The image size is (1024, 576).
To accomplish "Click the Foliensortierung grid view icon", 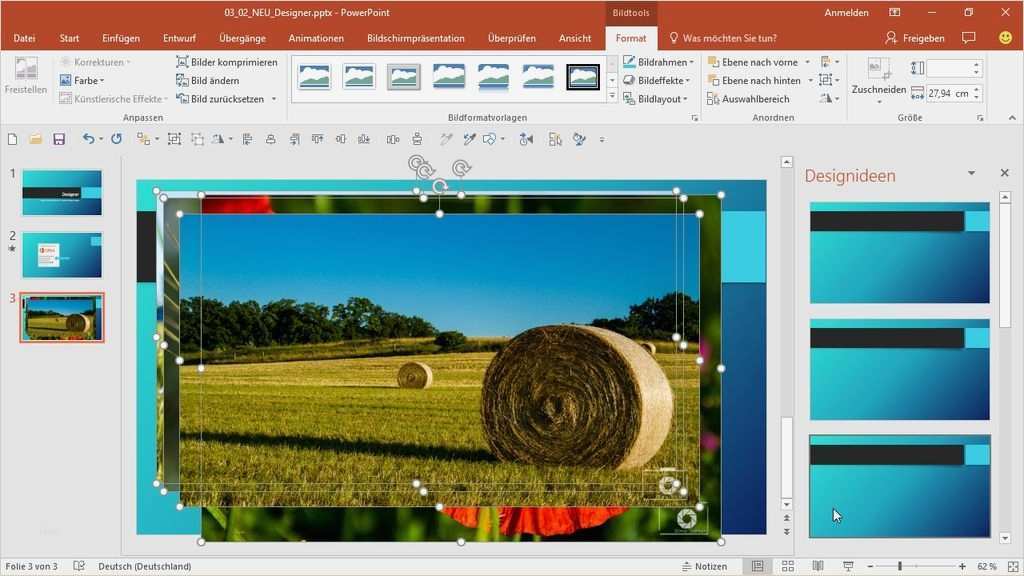I will (787, 566).
